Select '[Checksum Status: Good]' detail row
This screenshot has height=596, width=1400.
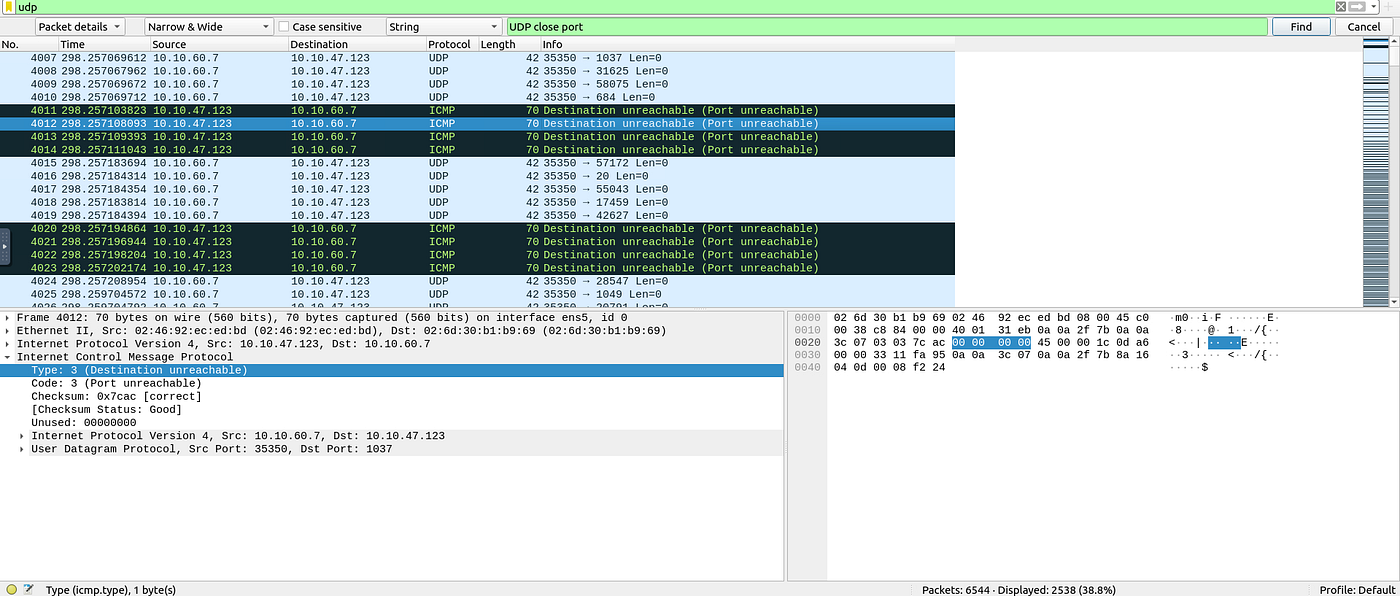pyautogui.click(x=391, y=409)
